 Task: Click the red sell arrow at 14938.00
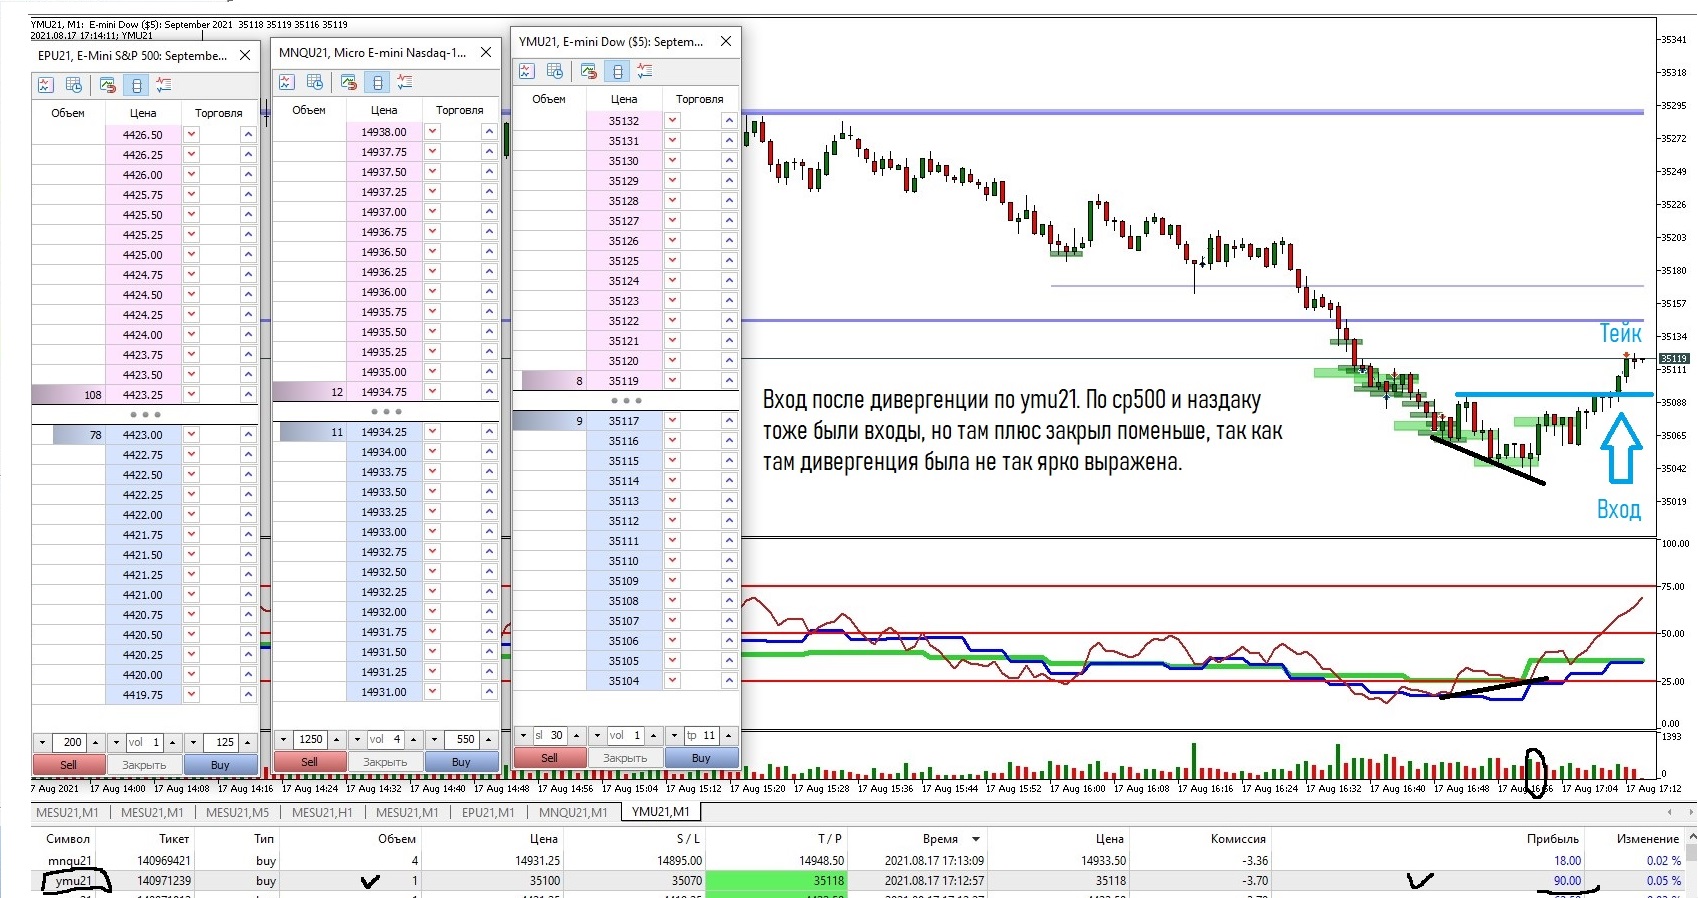(x=432, y=132)
